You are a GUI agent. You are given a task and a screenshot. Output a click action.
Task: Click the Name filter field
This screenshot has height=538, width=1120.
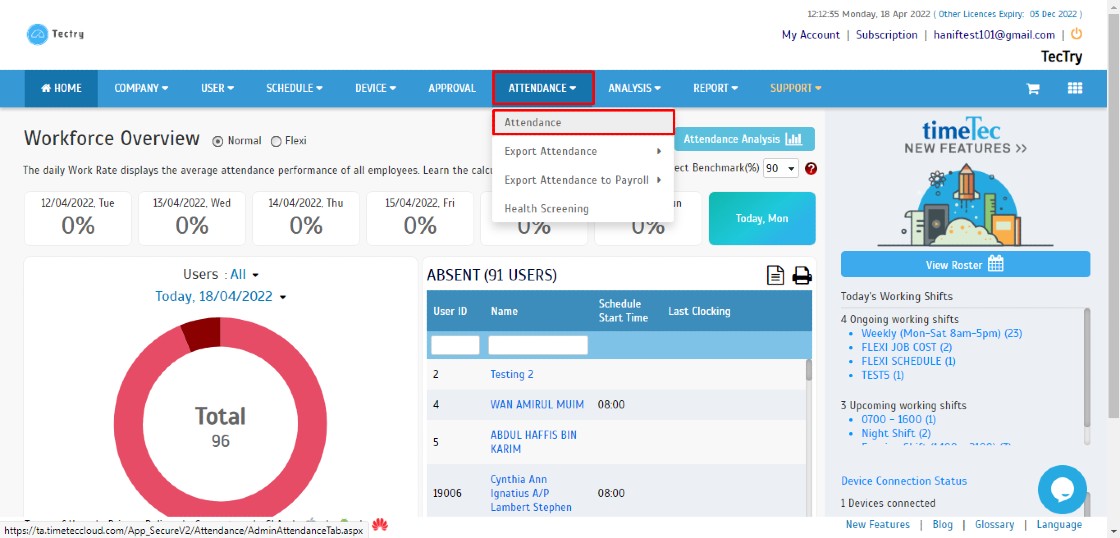coord(538,345)
